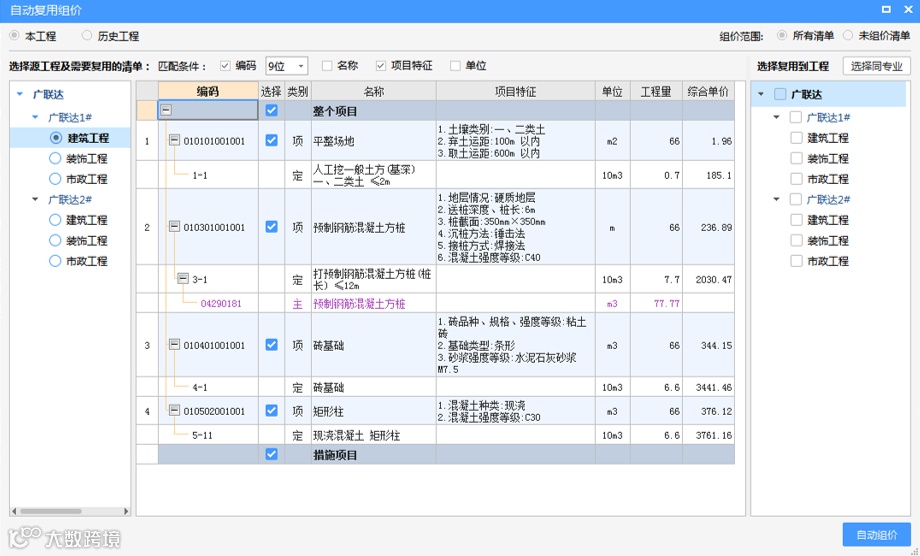920x556 pixels.
Task: Toggle the 编码 match condition checkbox
Action: point(225,66)
